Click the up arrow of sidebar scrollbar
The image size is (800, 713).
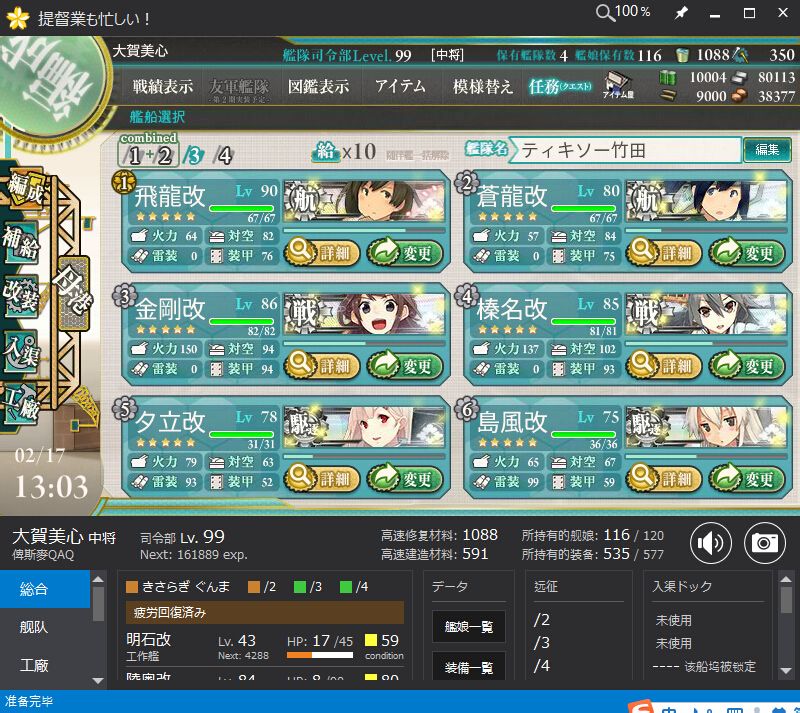(98, 579)
